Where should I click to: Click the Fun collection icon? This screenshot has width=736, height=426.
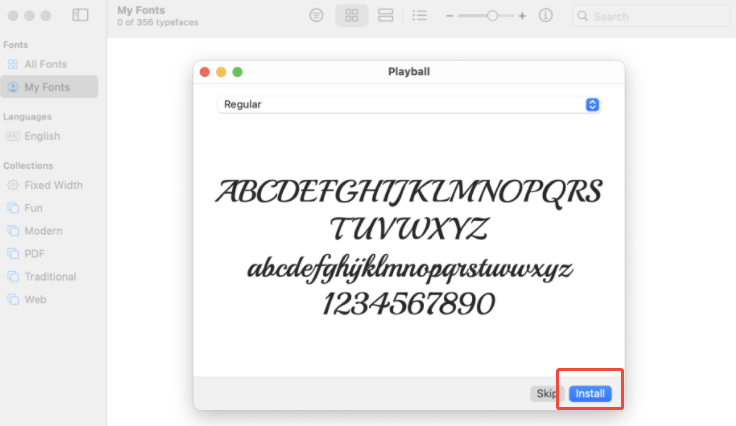(x=13, y=208)
